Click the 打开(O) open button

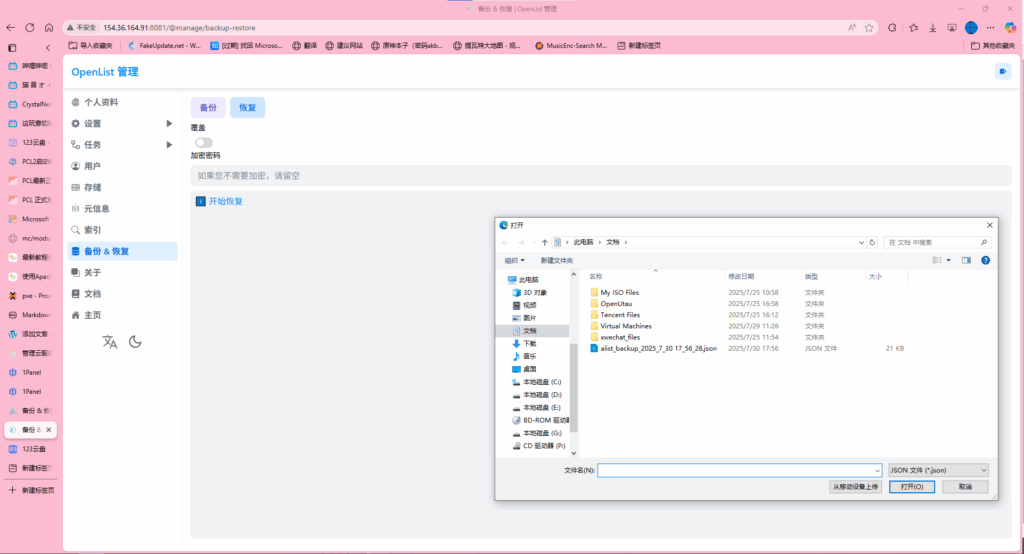pyautogui.click(x=917, y=486)
